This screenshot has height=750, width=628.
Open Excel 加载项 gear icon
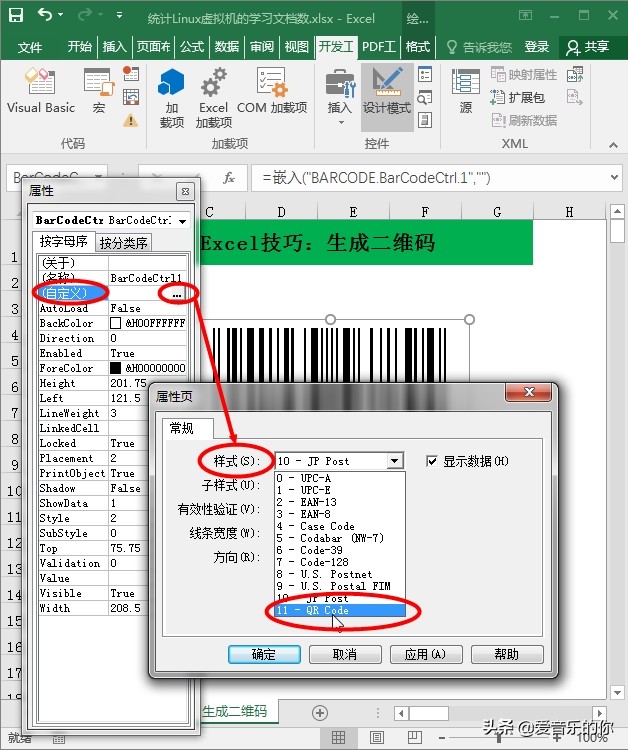(213, 98)
